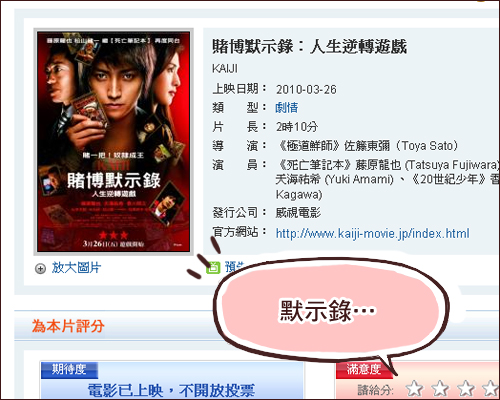500x400 pixels.
Task: Rate one star in 滿意度
Action: pyautogui.click(x=414, y=388)
